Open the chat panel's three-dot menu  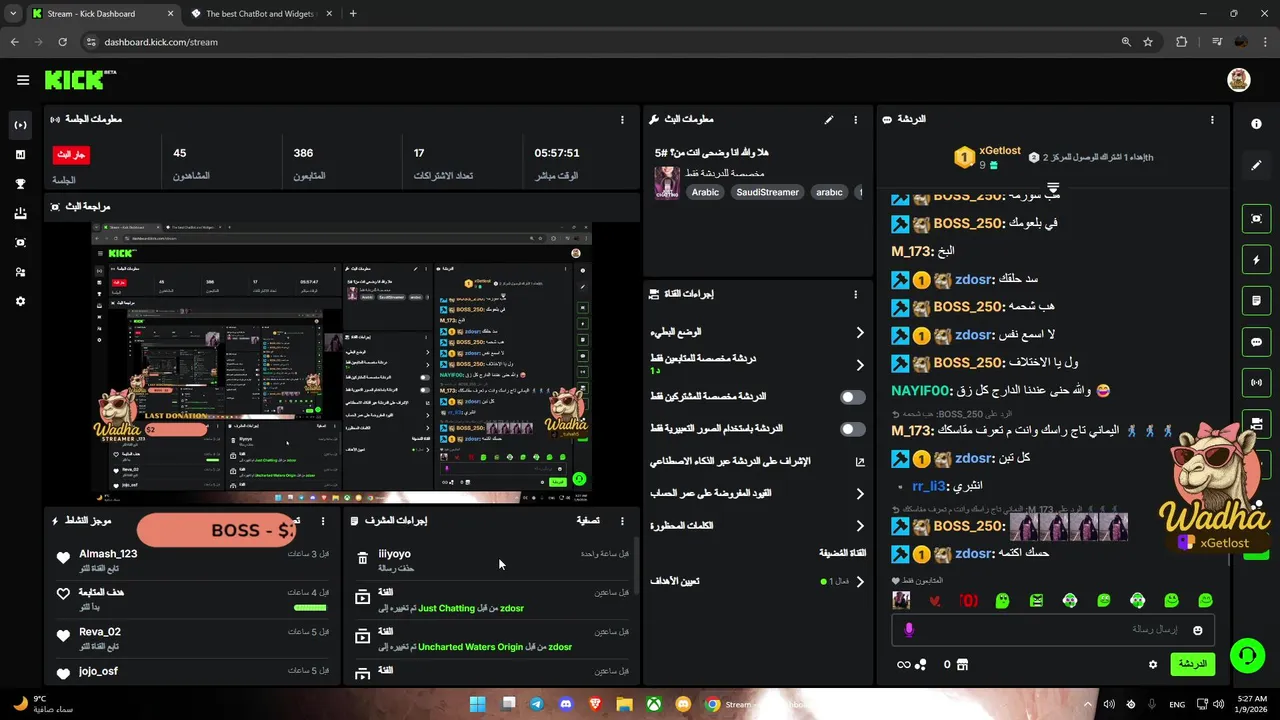coord(1212,119)
